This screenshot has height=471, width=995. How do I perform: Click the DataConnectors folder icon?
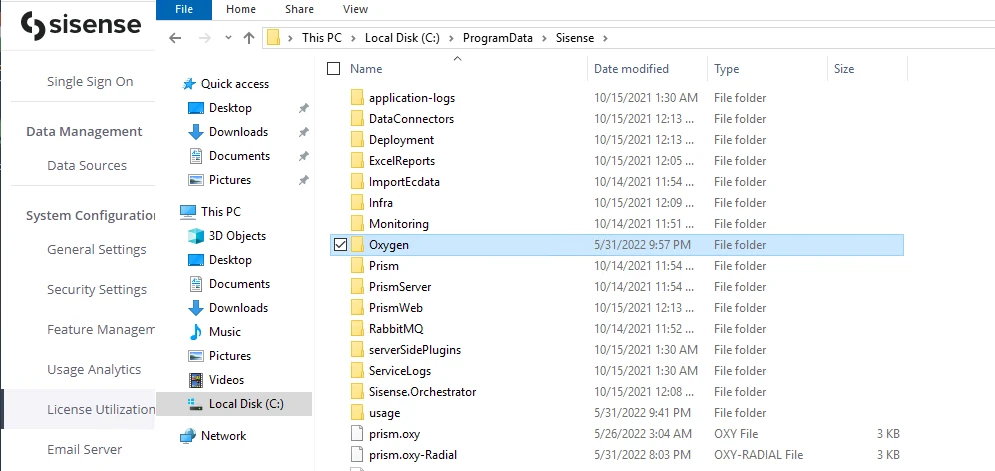tap(357, 119)
